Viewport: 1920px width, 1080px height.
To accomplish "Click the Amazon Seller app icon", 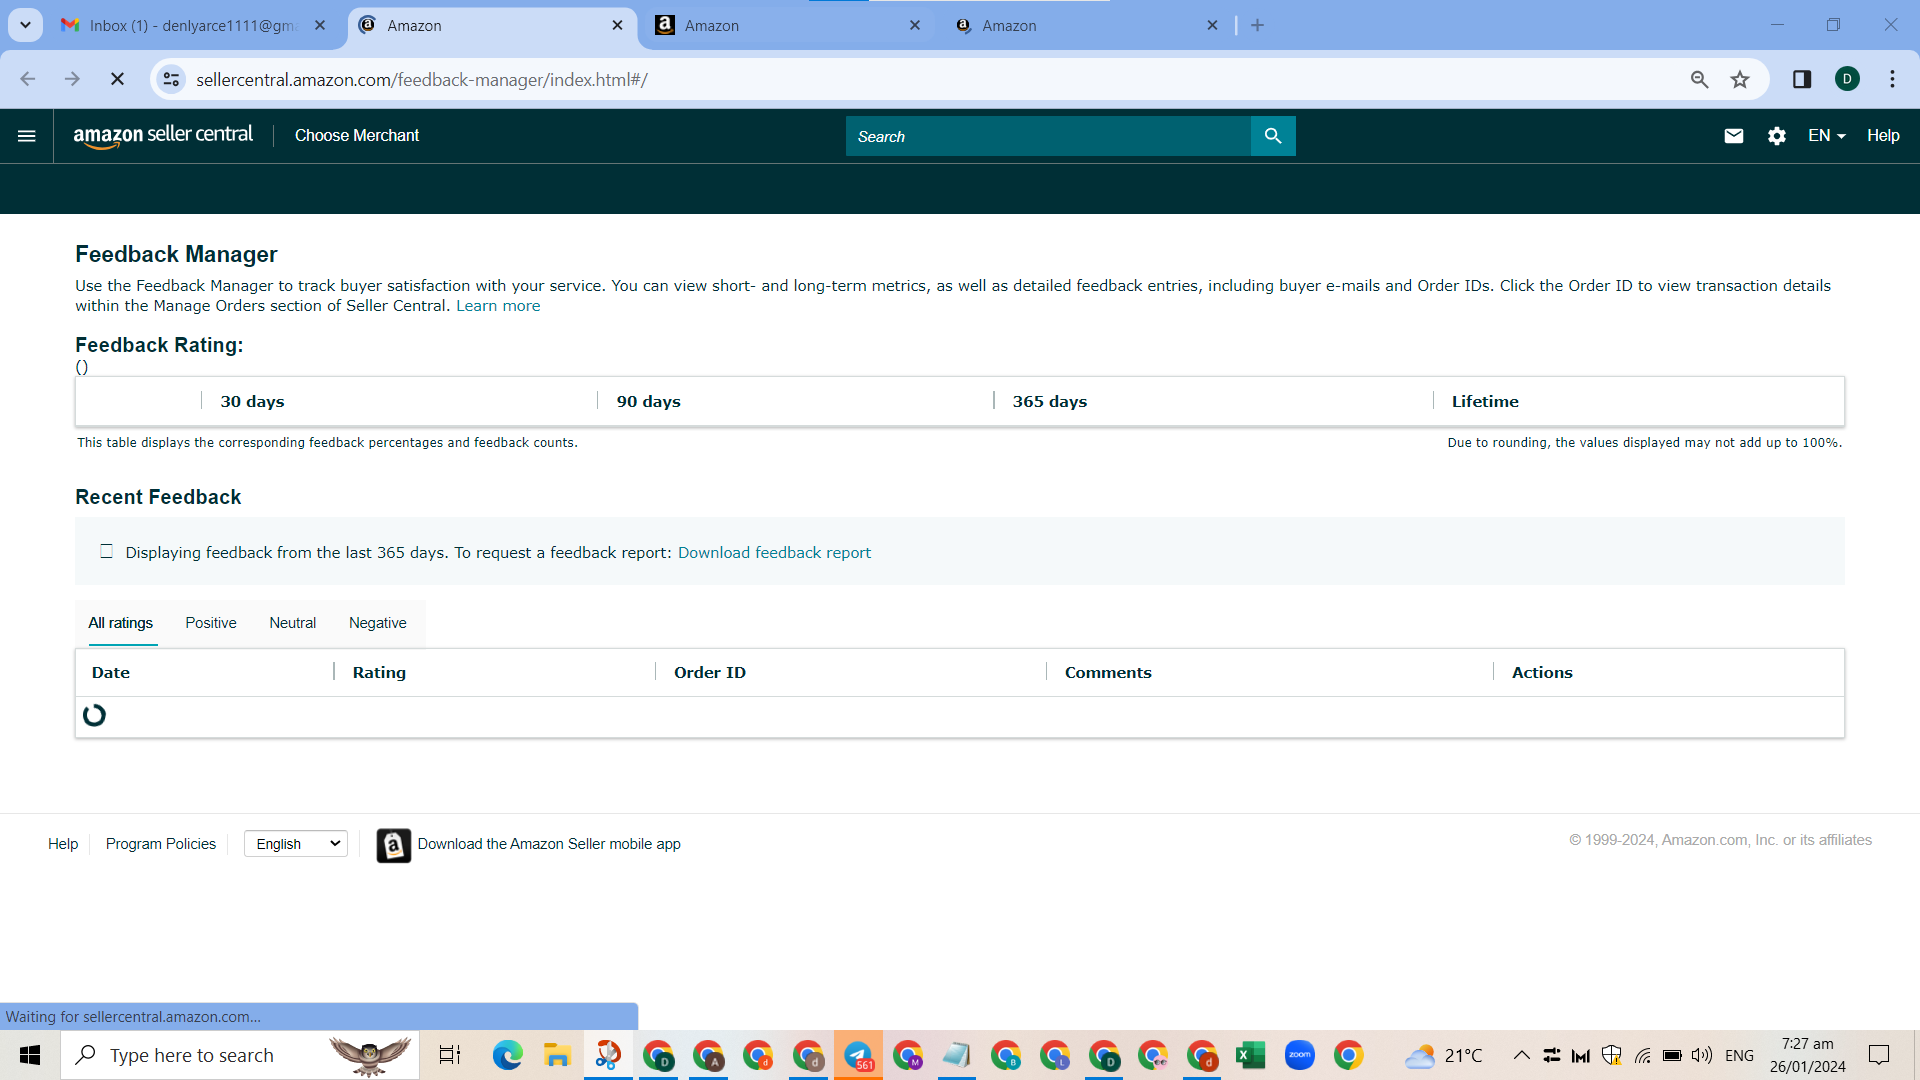I will point(394,846).
